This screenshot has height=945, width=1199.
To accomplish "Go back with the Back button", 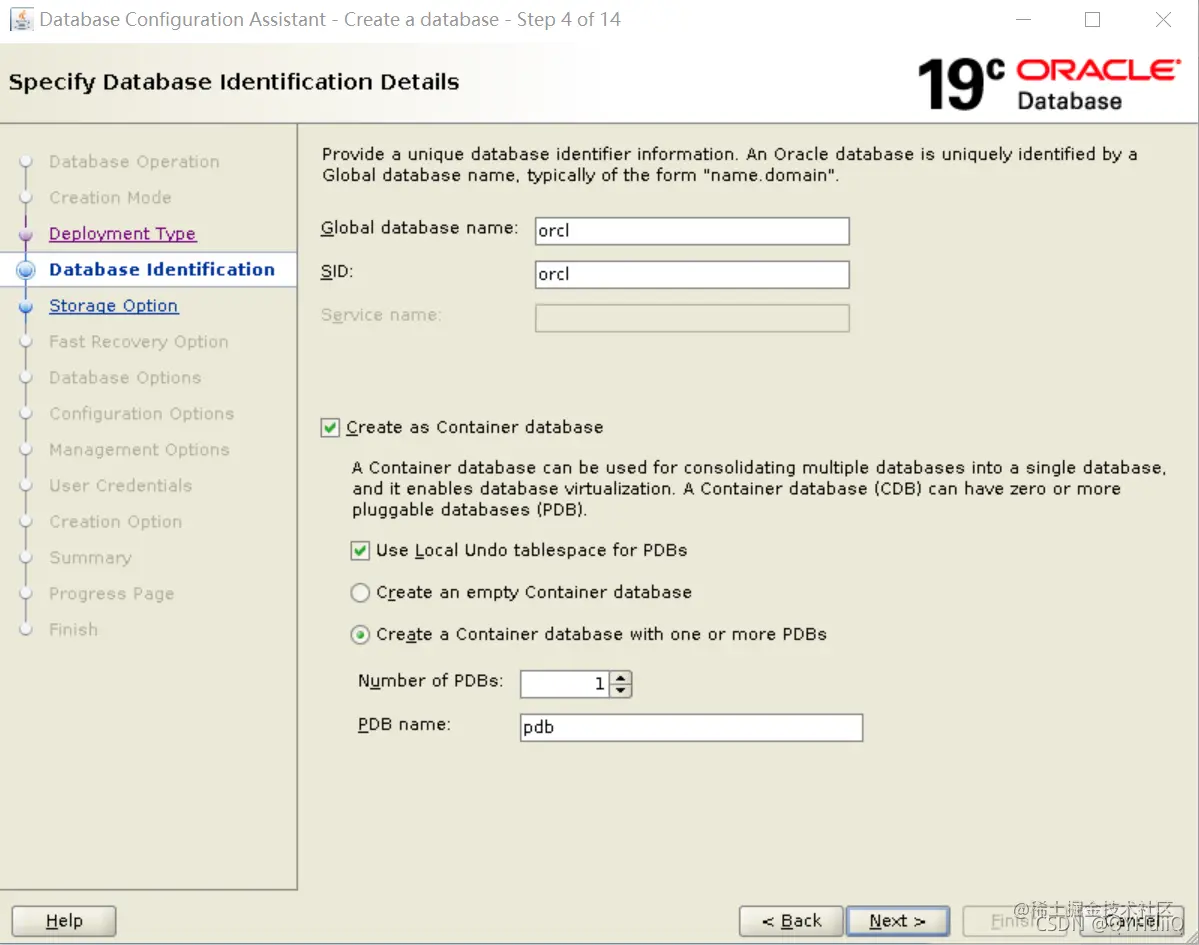I will coord(791,921).
